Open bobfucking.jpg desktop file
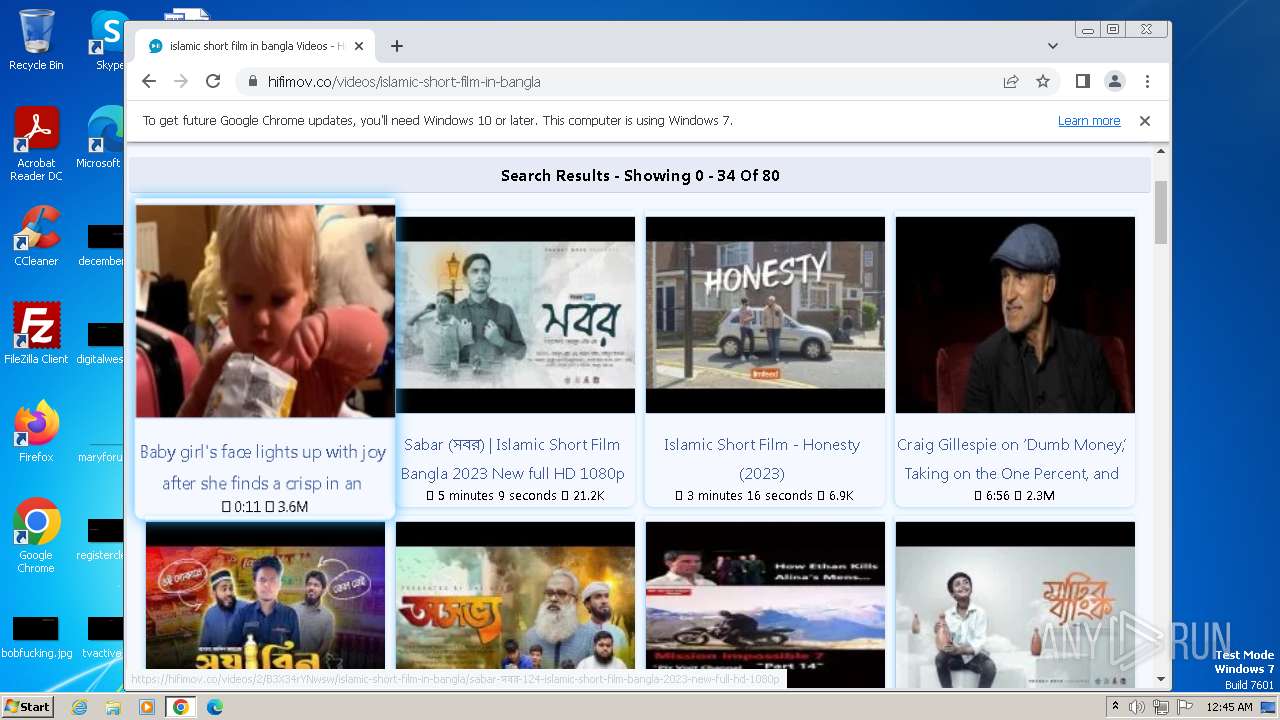 click(x=36, y=638)
